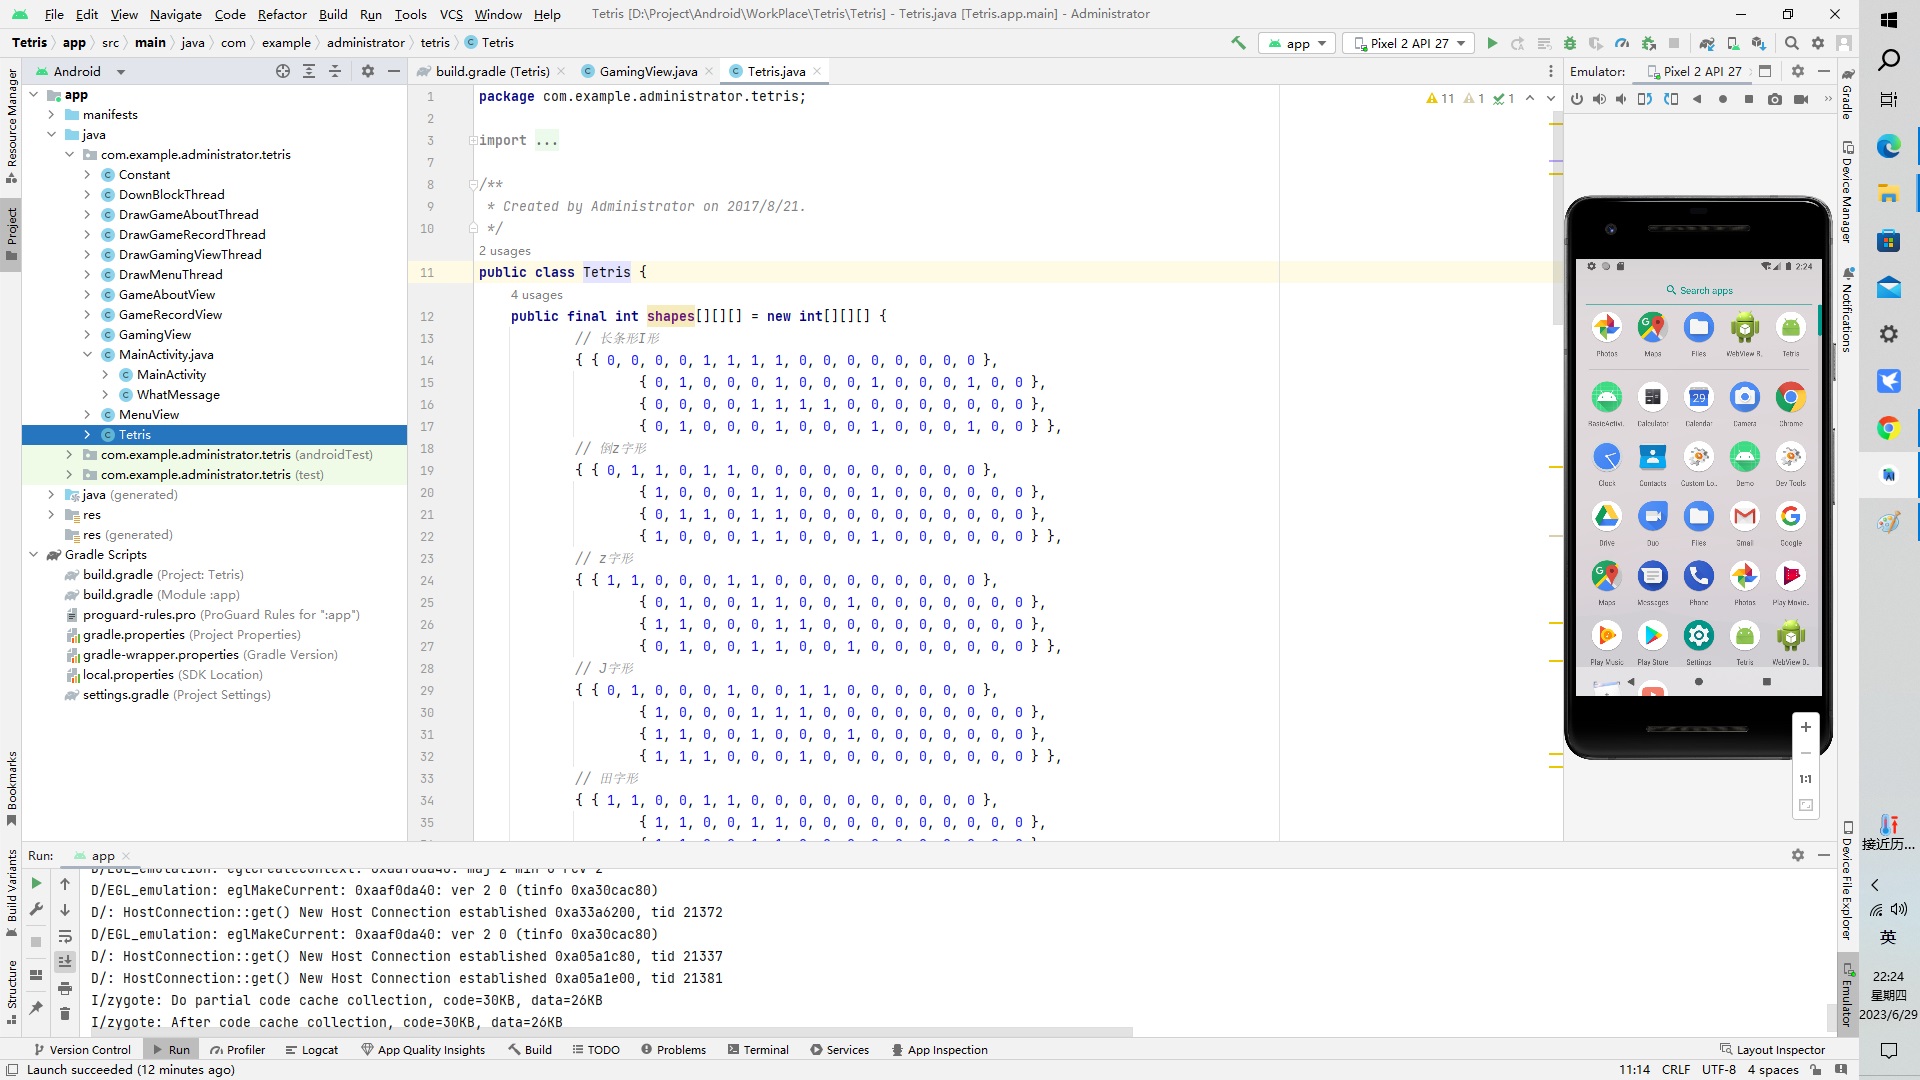Attach debugger to Android process

[x=1648, y=43]
